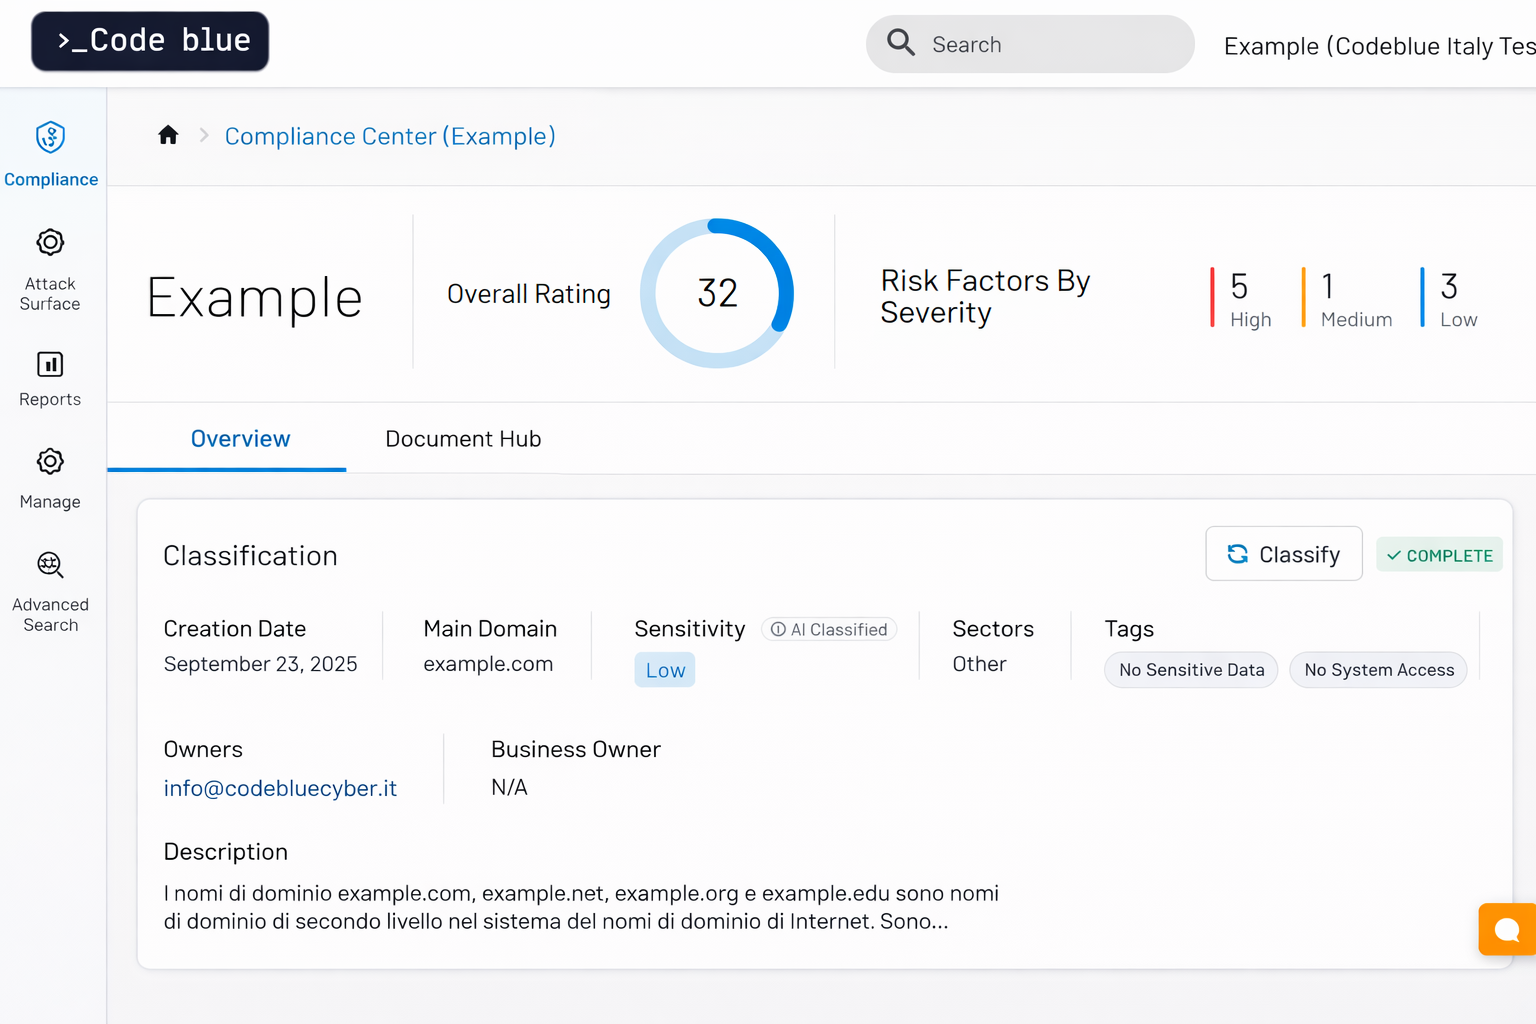Toggle the No System Access tag
Screen dimensions: 1536x1024
[x=1378, y=670]
